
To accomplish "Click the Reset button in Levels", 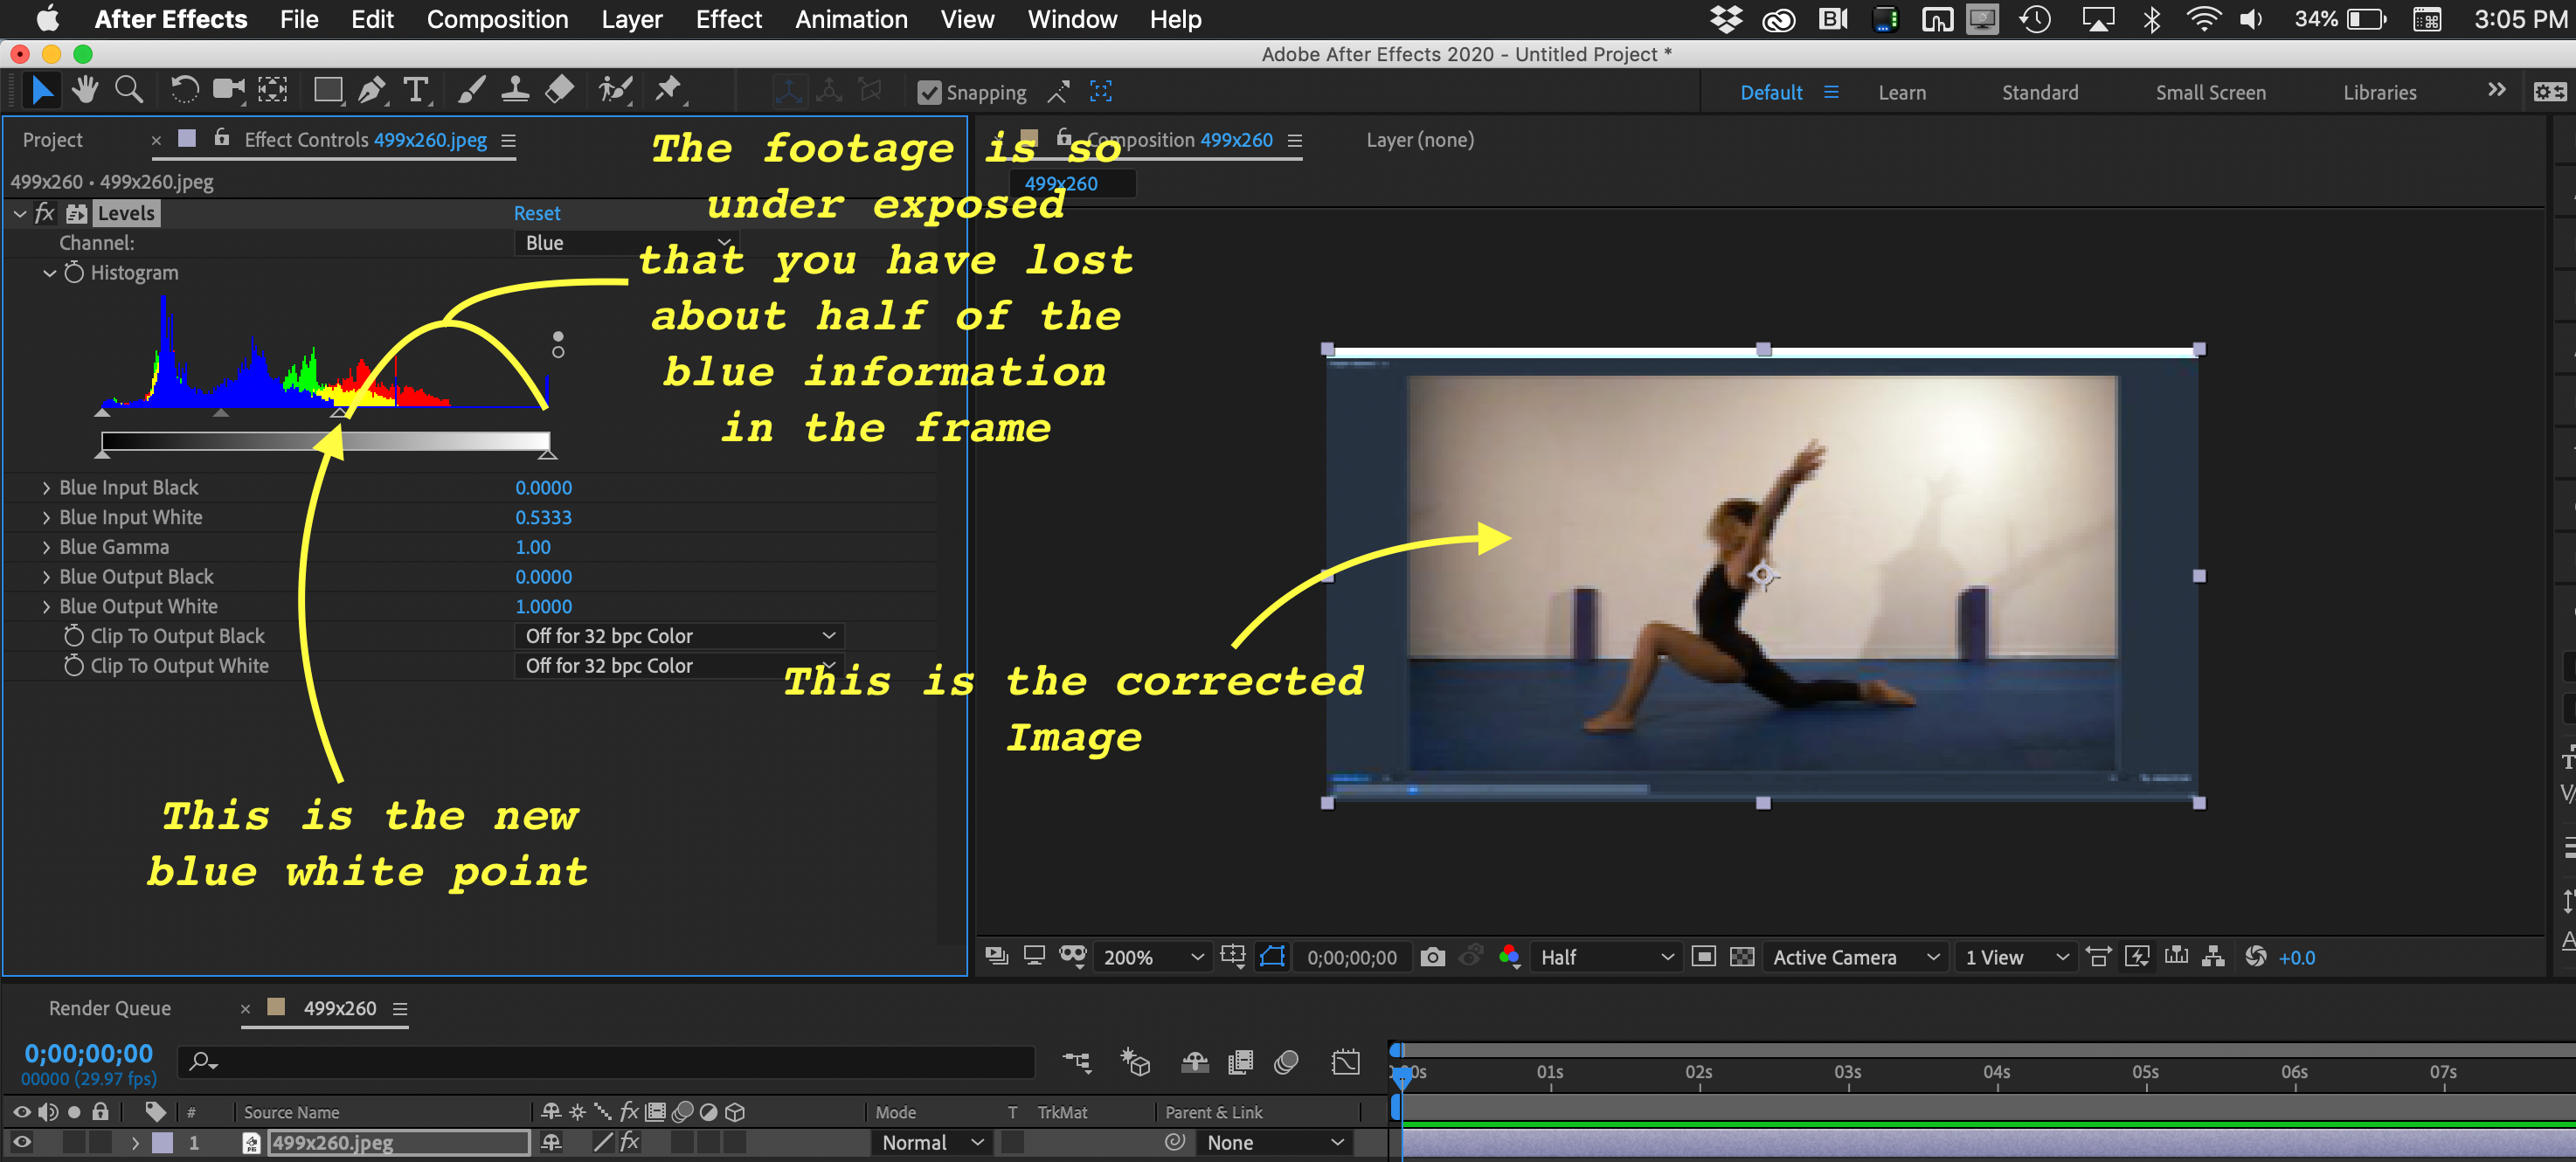I will tap(536, 212).
